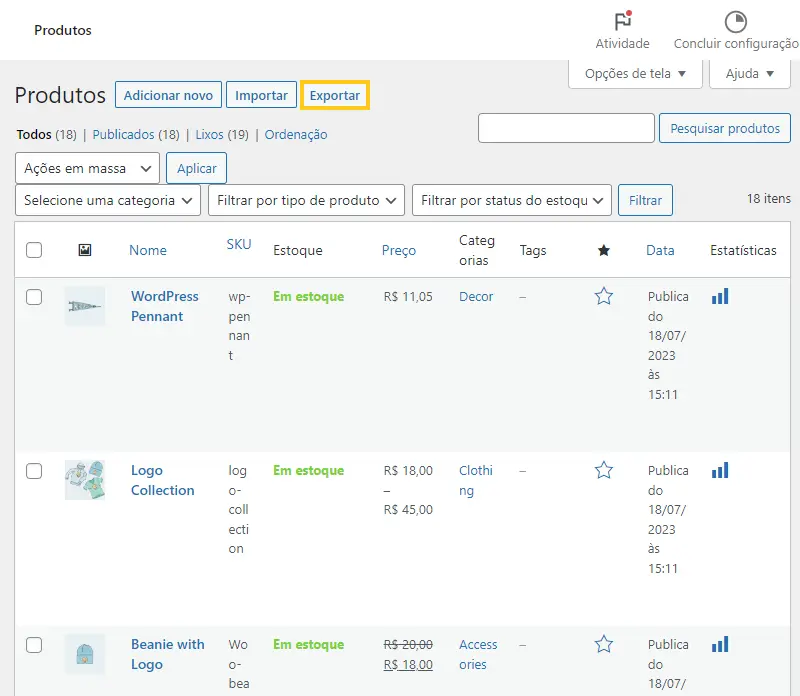Image resolution: width=800 pixels, height=696 pixels.
Task: Check the select-all products checkbox
Action: click(34, 250)
